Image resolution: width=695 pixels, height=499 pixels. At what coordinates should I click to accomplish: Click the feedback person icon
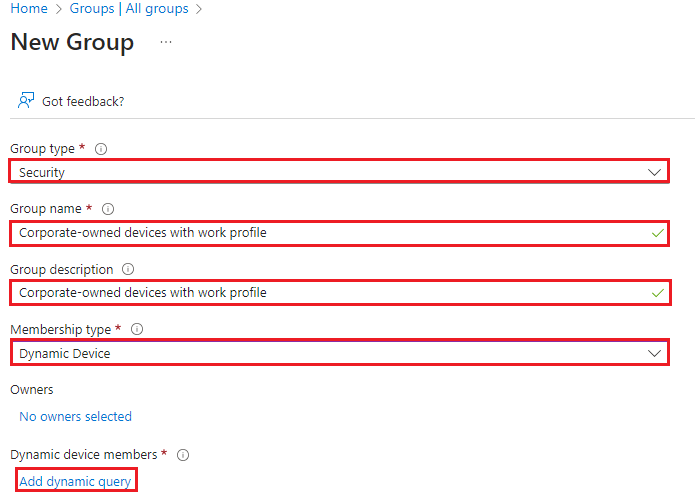pos(26,101)
